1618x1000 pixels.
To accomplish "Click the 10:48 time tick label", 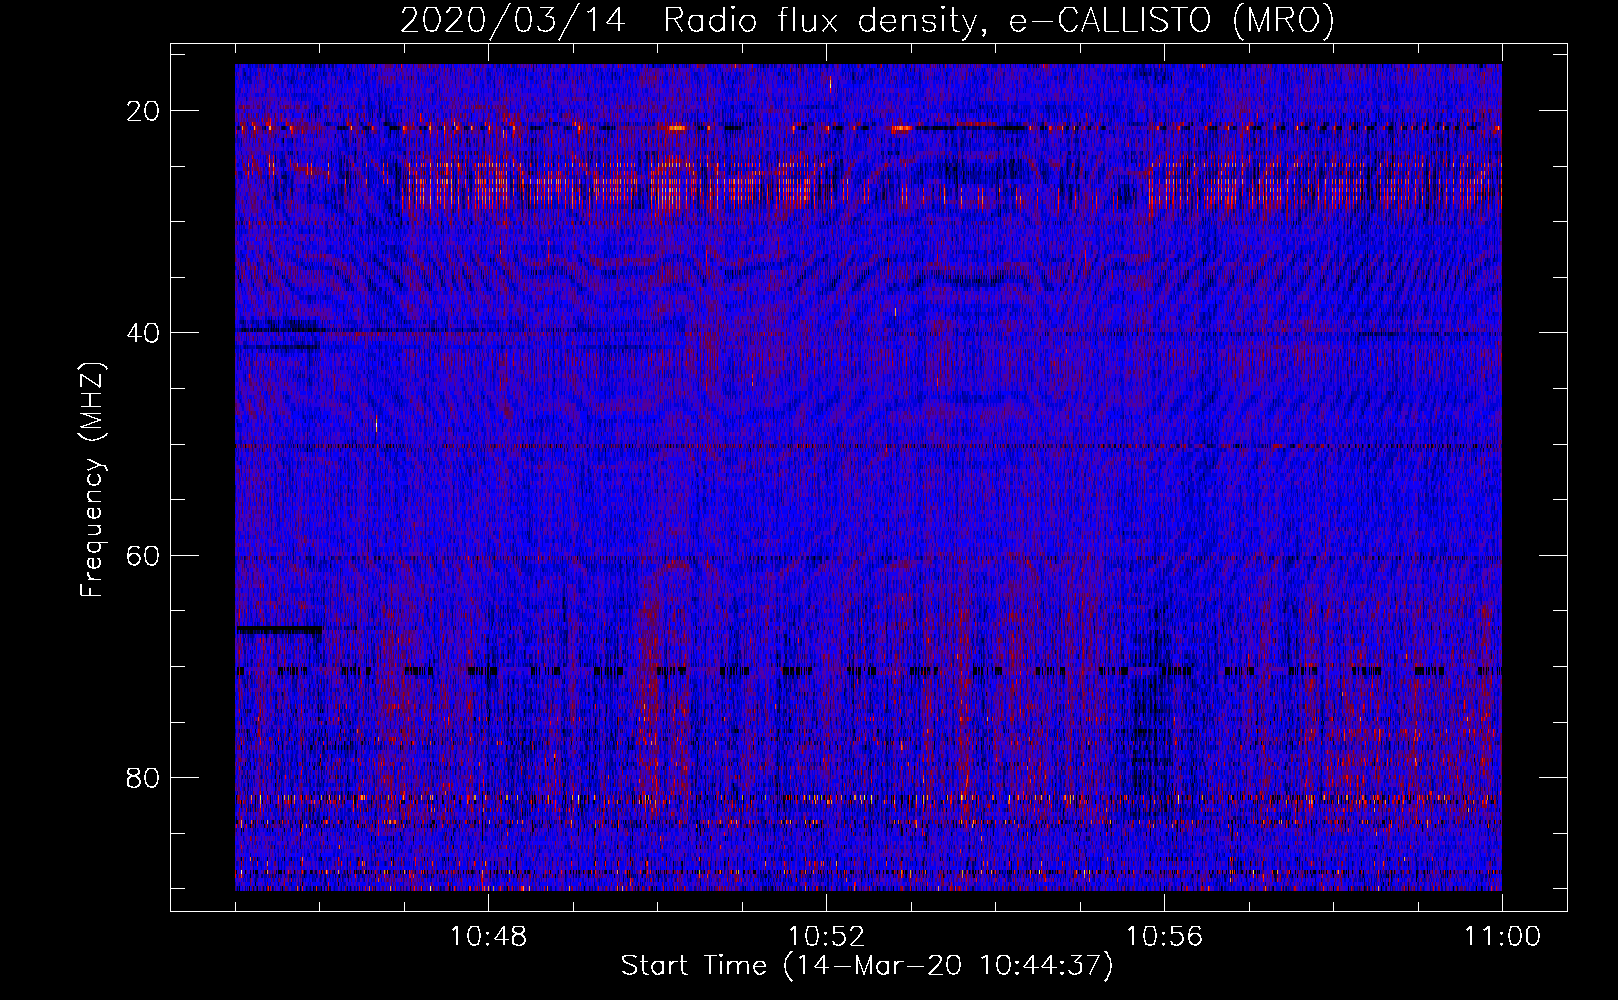I will (x=488, y=937).
